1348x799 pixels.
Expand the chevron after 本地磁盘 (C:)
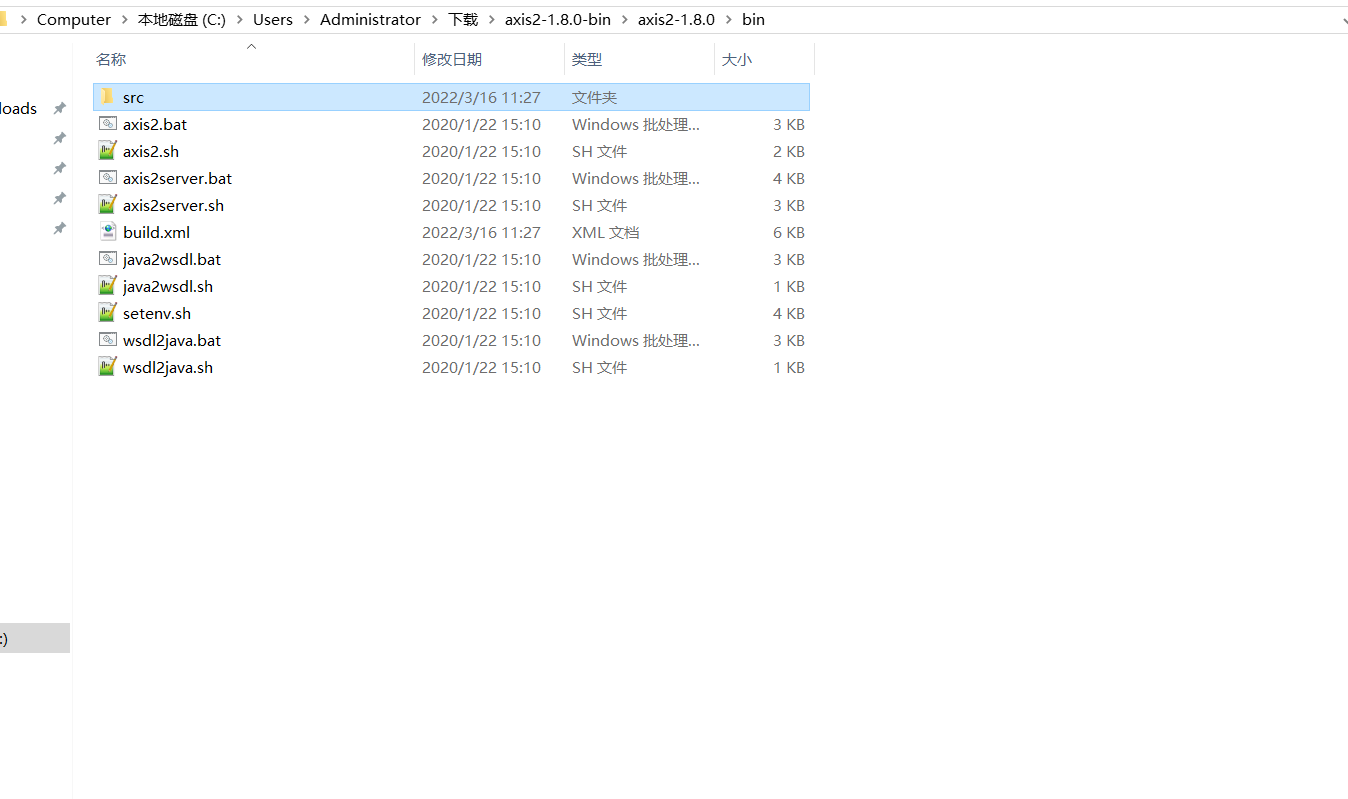pos(240,19)
